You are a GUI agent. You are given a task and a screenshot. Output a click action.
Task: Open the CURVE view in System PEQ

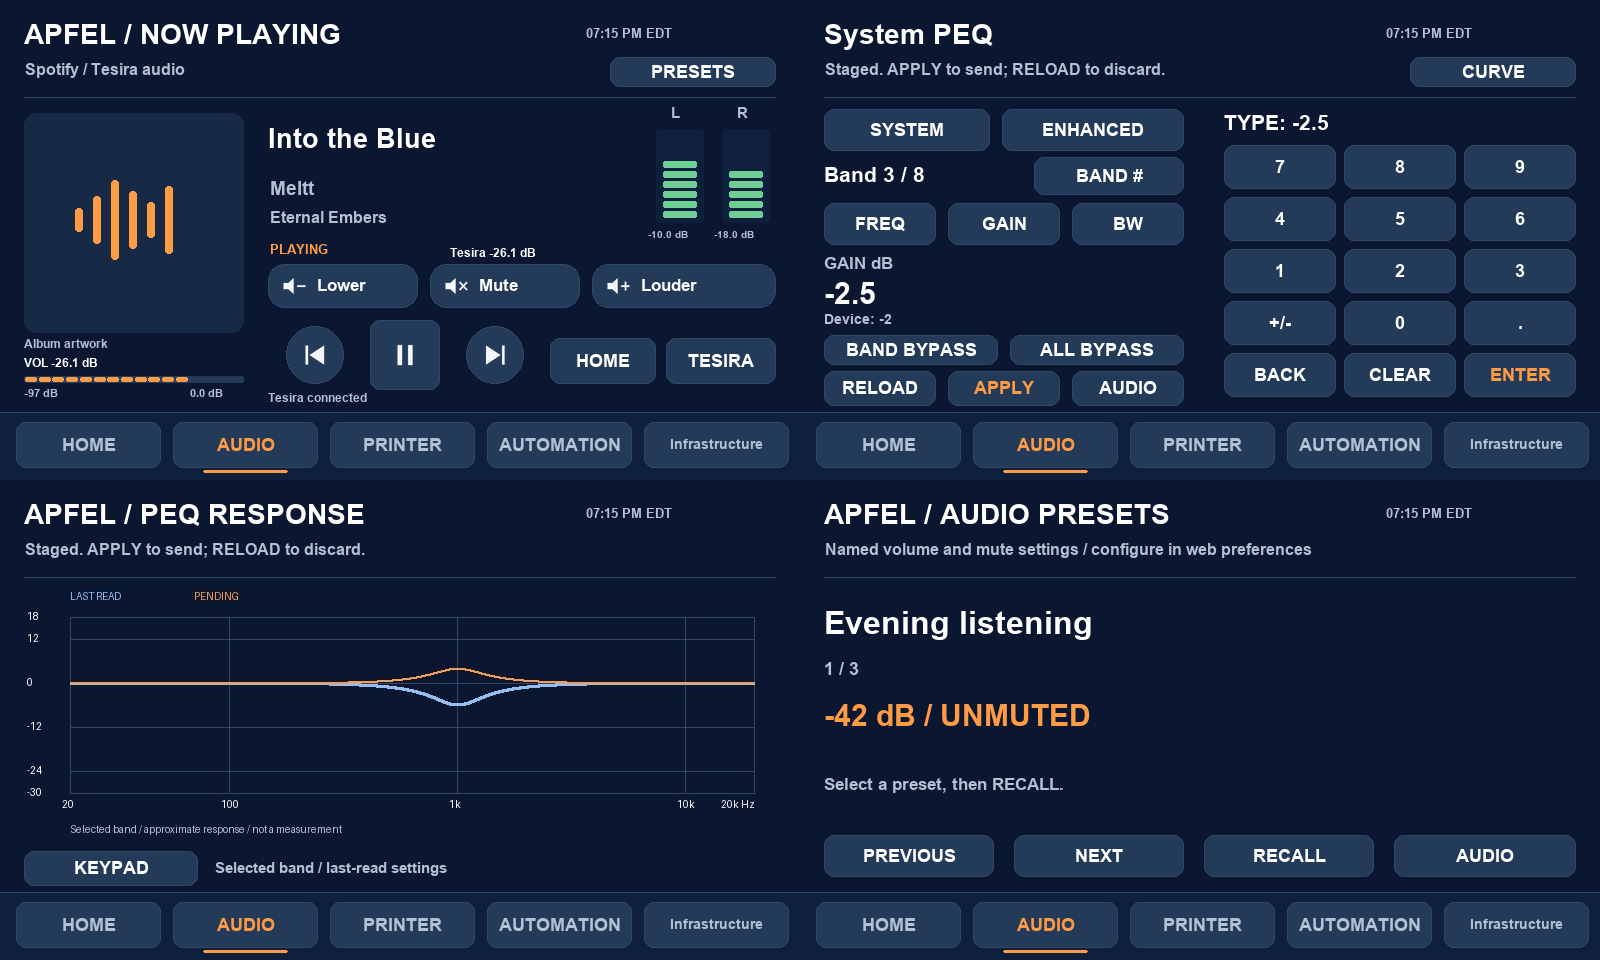pyautogui.click(x=1493, y=72)
